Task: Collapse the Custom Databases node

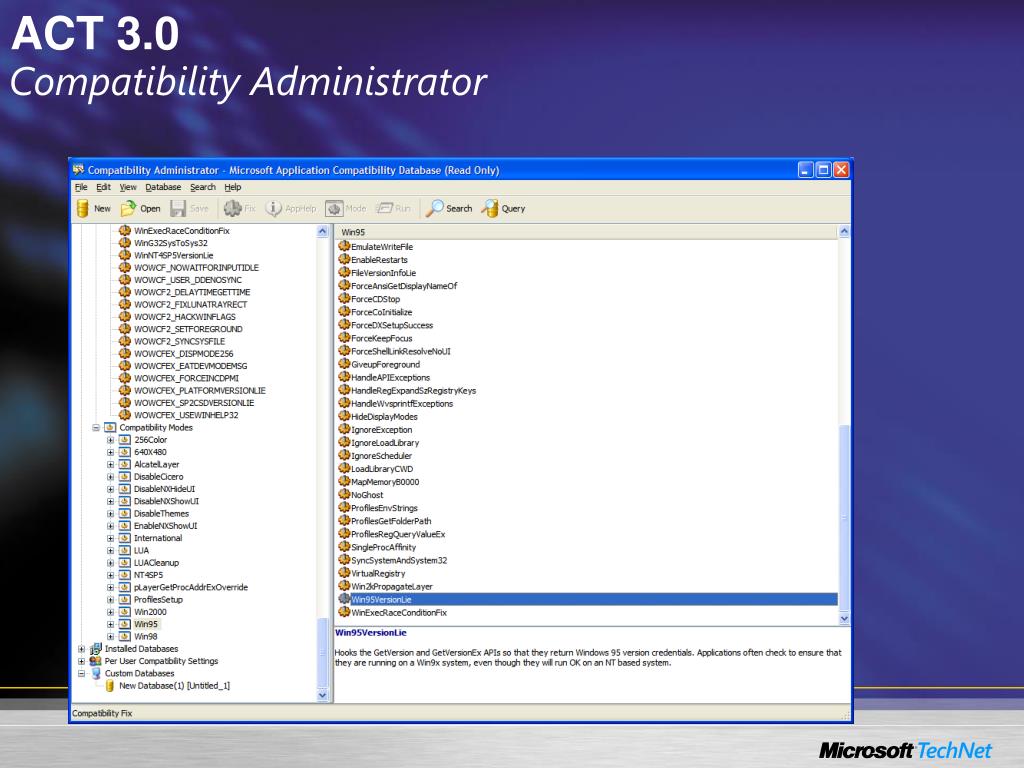Action: pyautogui.click(x=82, y=674)
